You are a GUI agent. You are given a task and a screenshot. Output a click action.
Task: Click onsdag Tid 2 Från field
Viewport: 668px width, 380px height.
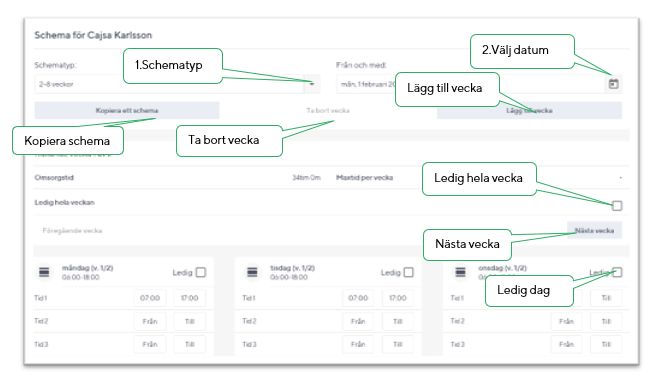566,321
